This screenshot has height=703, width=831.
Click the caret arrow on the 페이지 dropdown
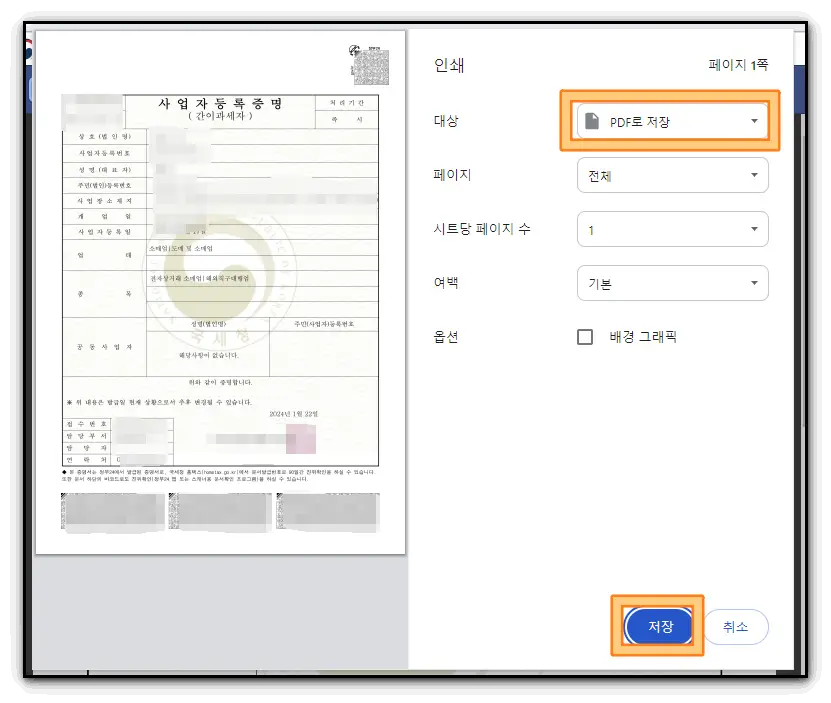[x=755, y=175]
